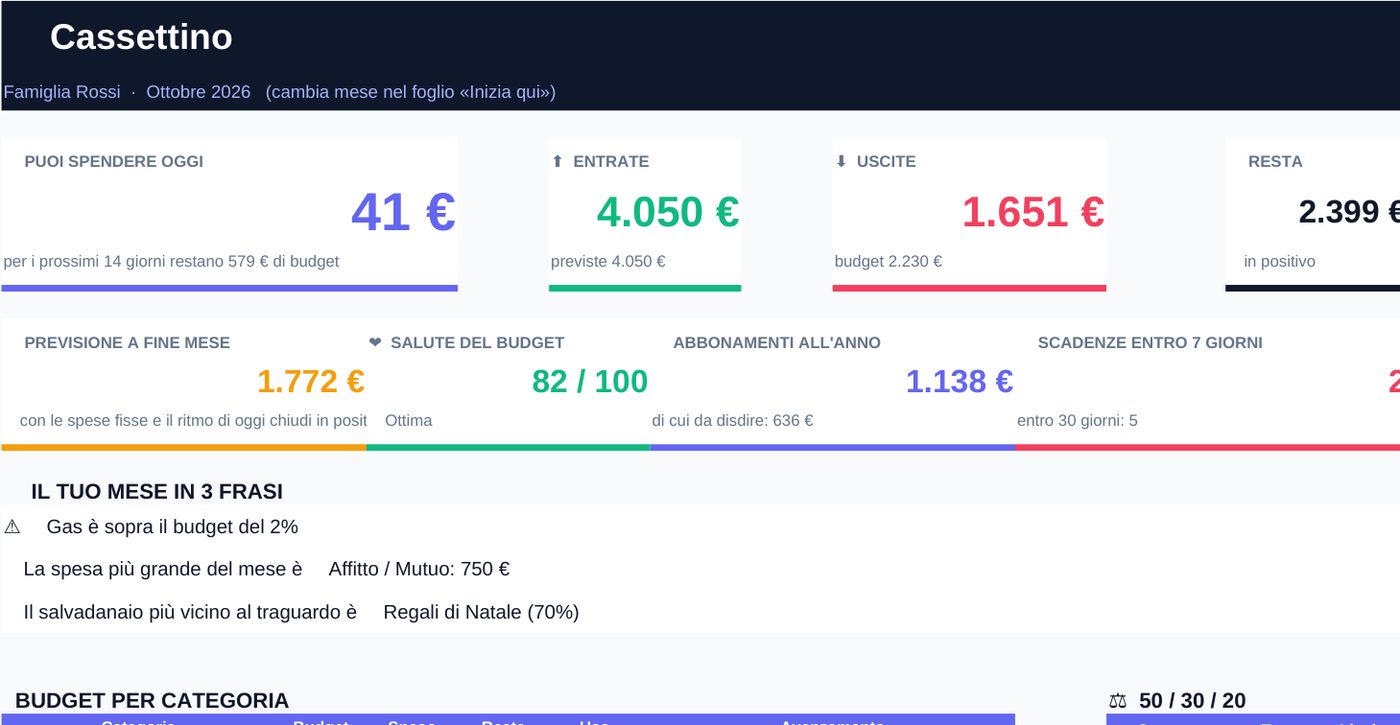Select the "Ottima" rating text
The width and height of the screenshot is (1400, 725).
click(x=408, y=420)
